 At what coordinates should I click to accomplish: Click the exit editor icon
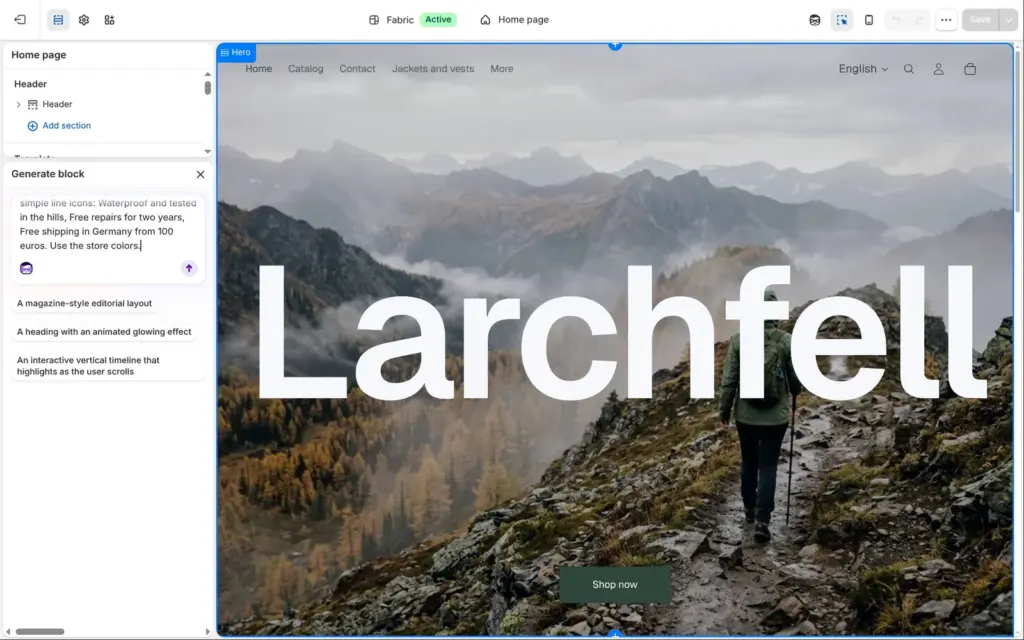(x=20, y=20)
